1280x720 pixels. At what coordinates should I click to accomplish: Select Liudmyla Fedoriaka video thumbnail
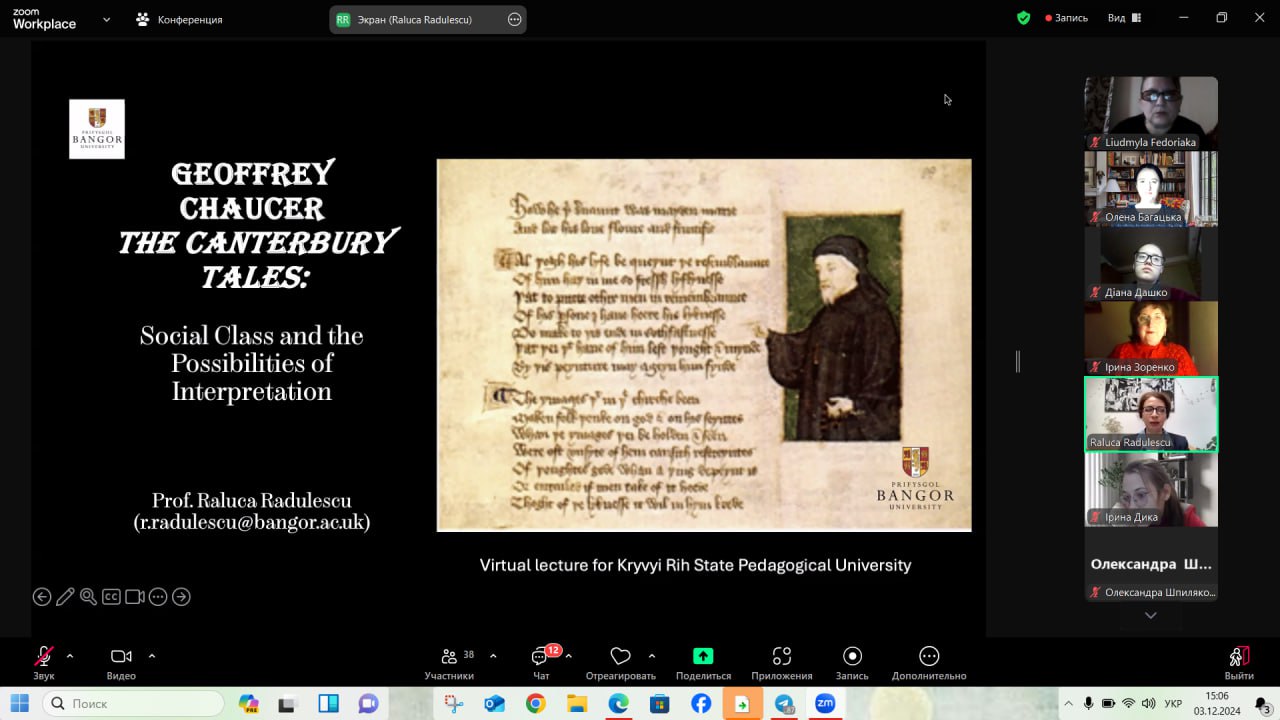[1151, 113]
